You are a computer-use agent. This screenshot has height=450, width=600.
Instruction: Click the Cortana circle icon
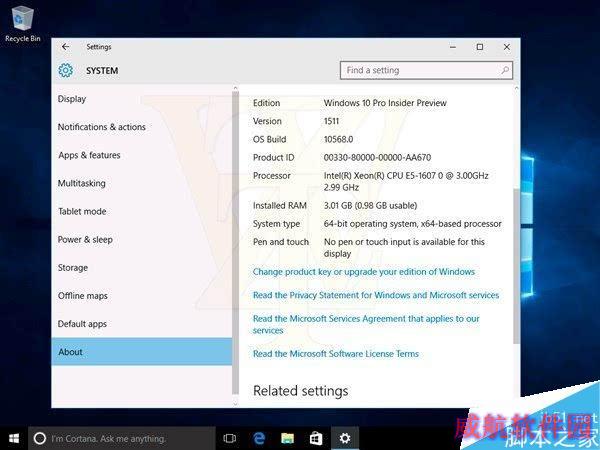pos(40,439)
